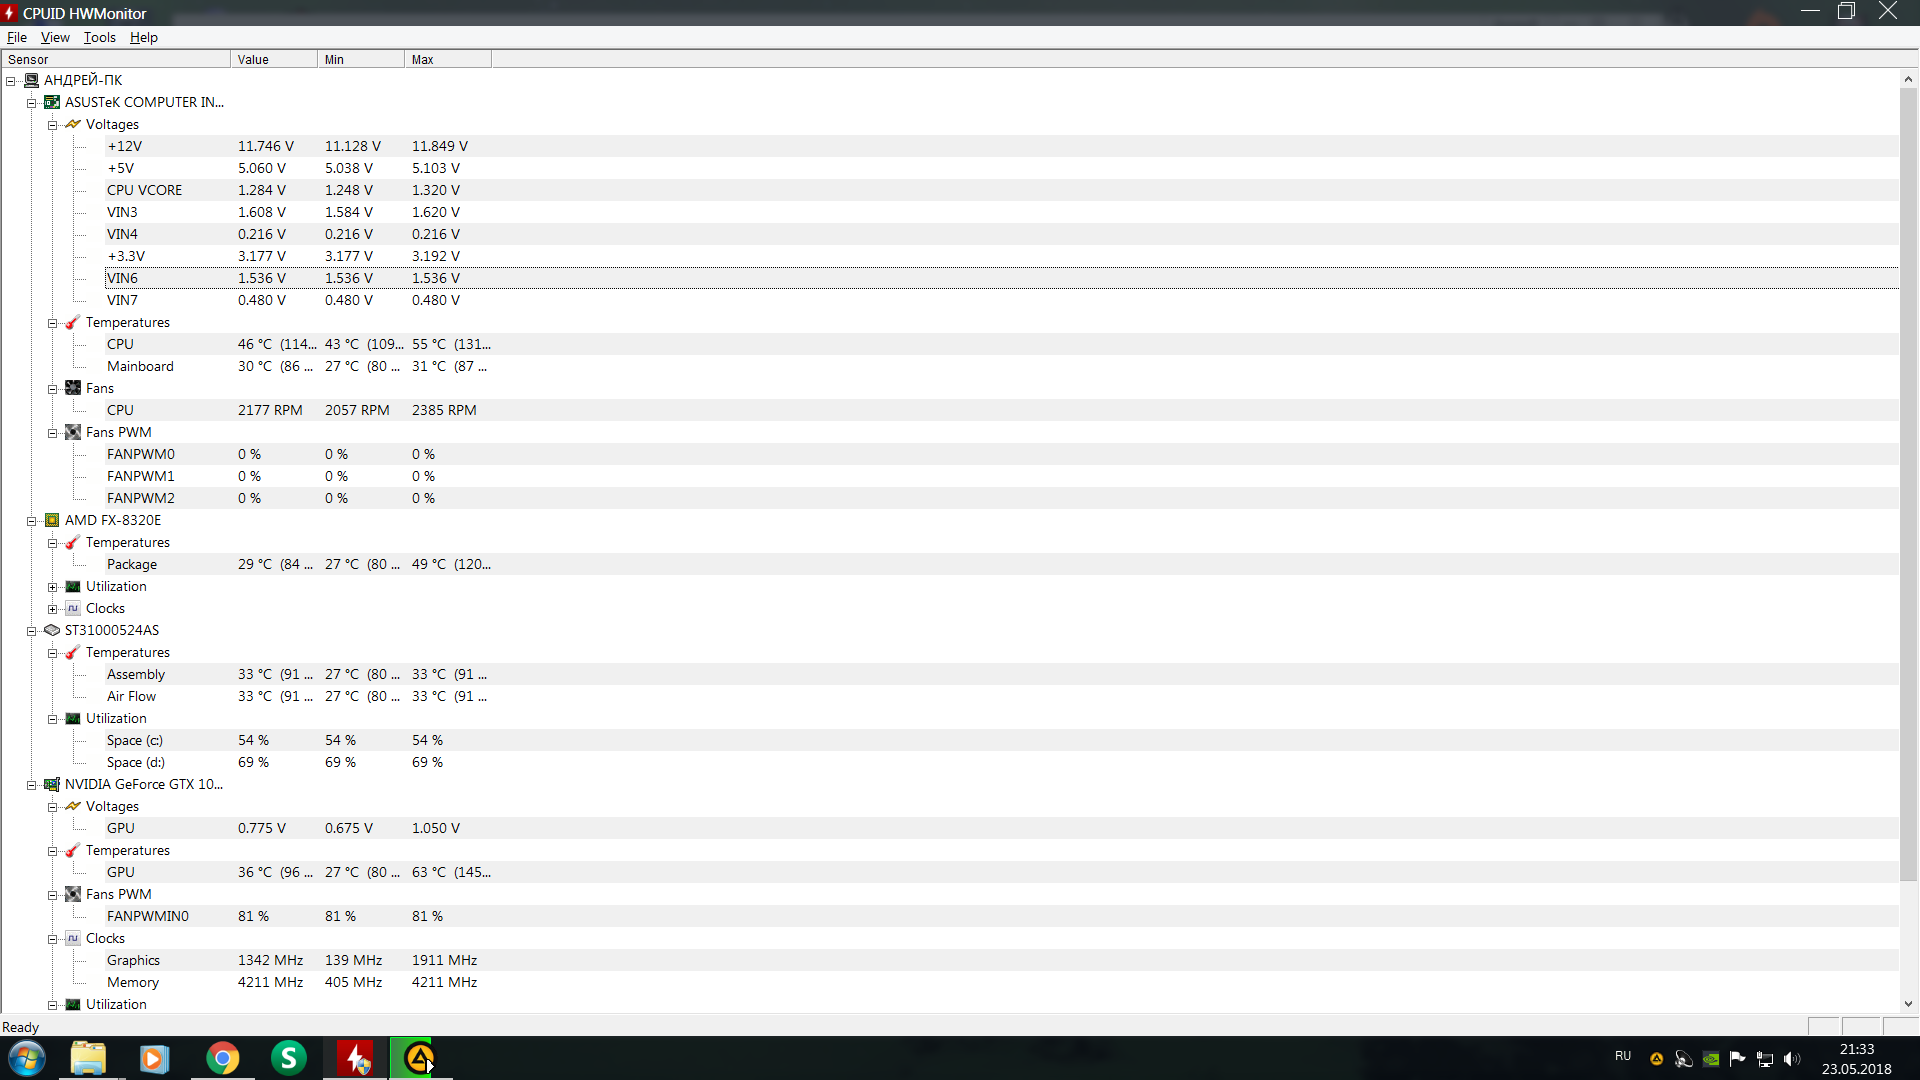Open the Tools menu

tap(99, 37)
